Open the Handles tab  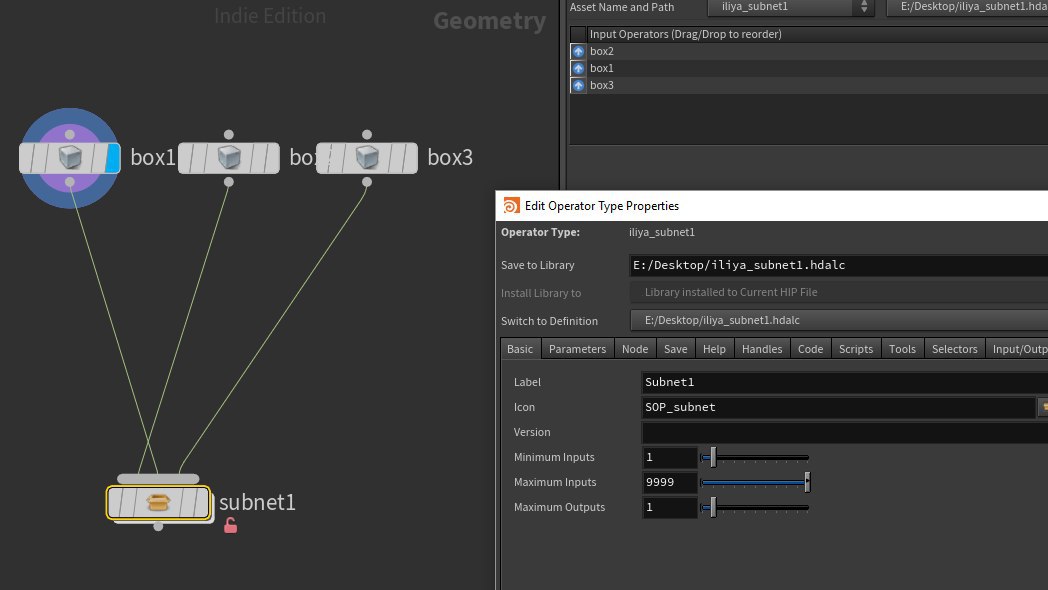(762, 349)
